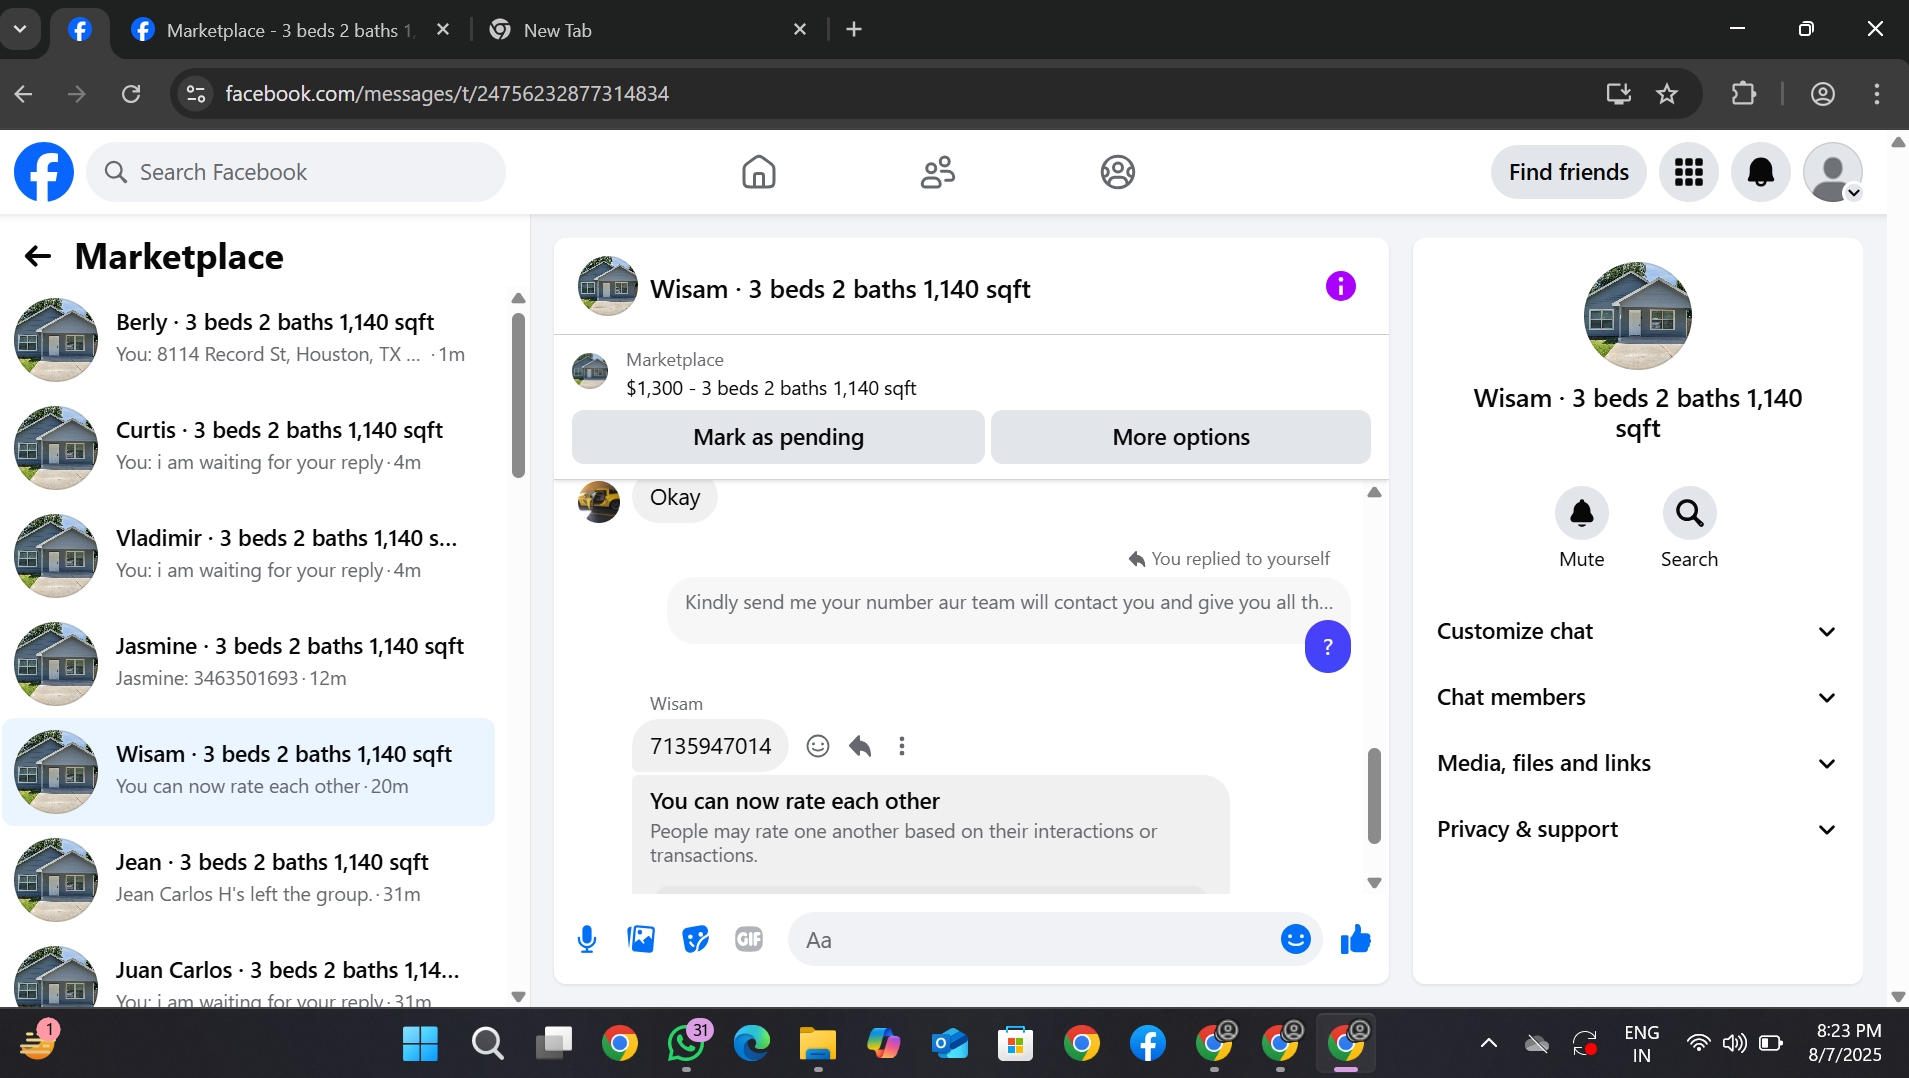Screen dimensions: 1909x1078
Task: Open Microsoft Edge from the taskbar
Action: pyautogui.click(x=752, y=1044)
